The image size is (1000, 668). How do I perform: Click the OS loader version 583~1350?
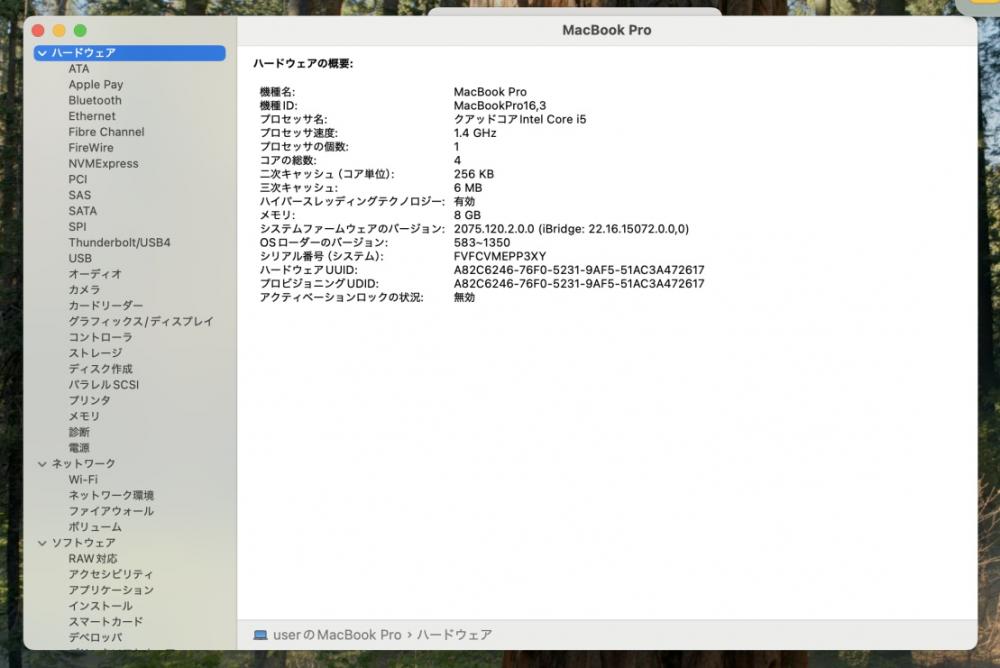482,243
